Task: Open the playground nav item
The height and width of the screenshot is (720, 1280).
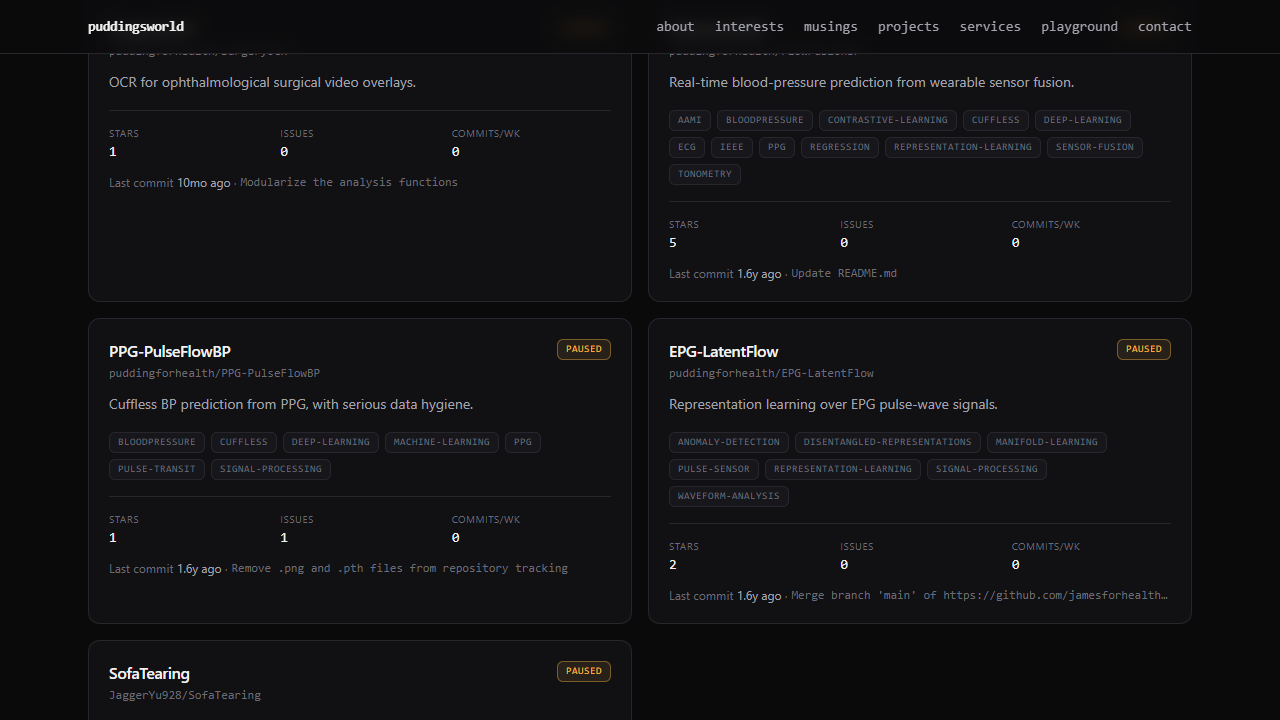Action: pos(1079,27)
